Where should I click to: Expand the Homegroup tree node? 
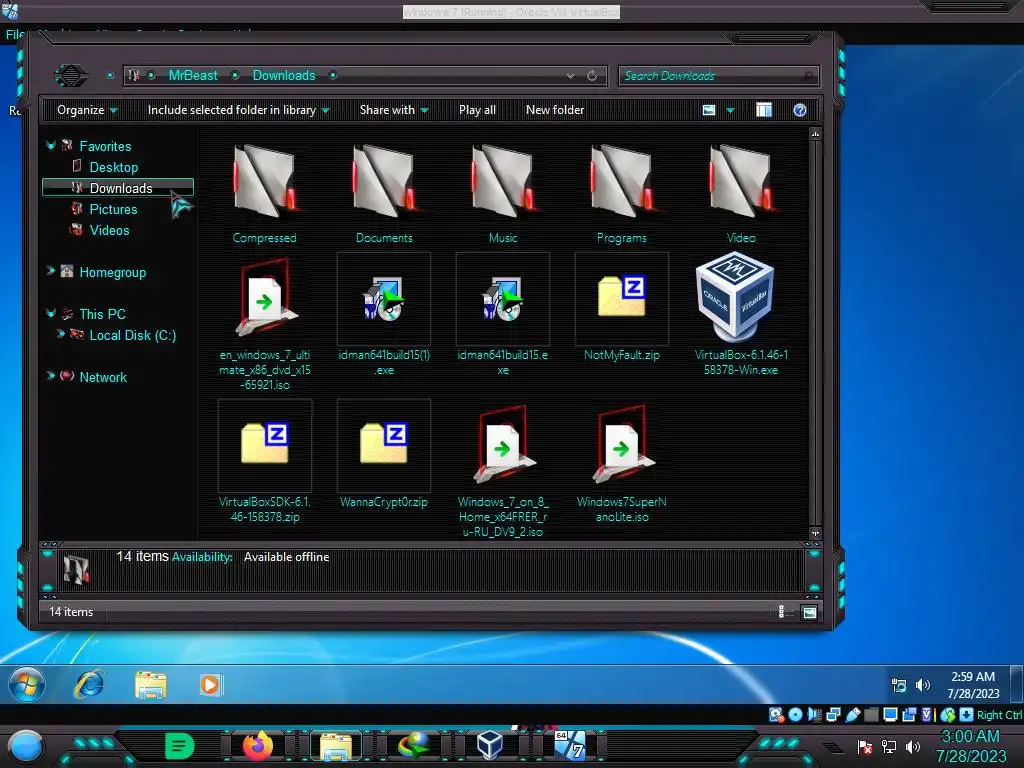point(51,271)
